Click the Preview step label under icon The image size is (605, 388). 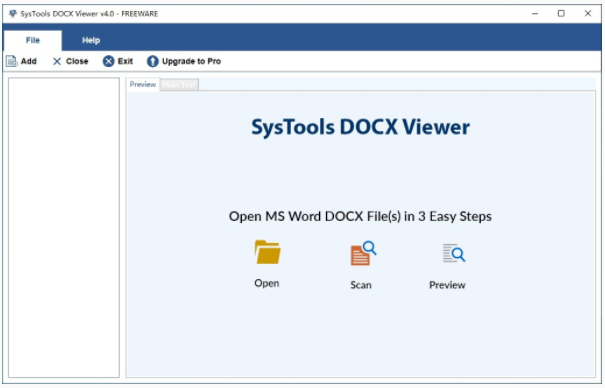[x=447, y=285]
